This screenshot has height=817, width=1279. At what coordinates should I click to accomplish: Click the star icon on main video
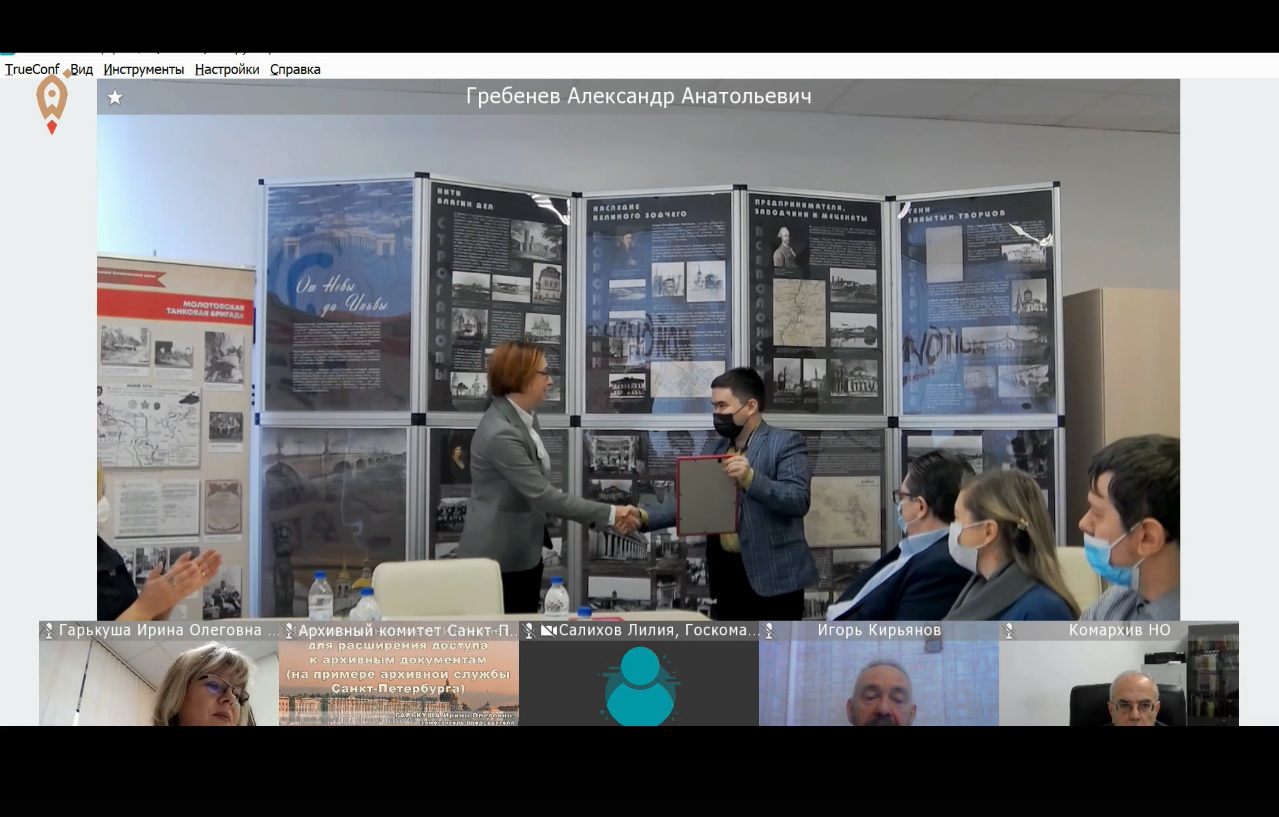[x=115, y=97]
